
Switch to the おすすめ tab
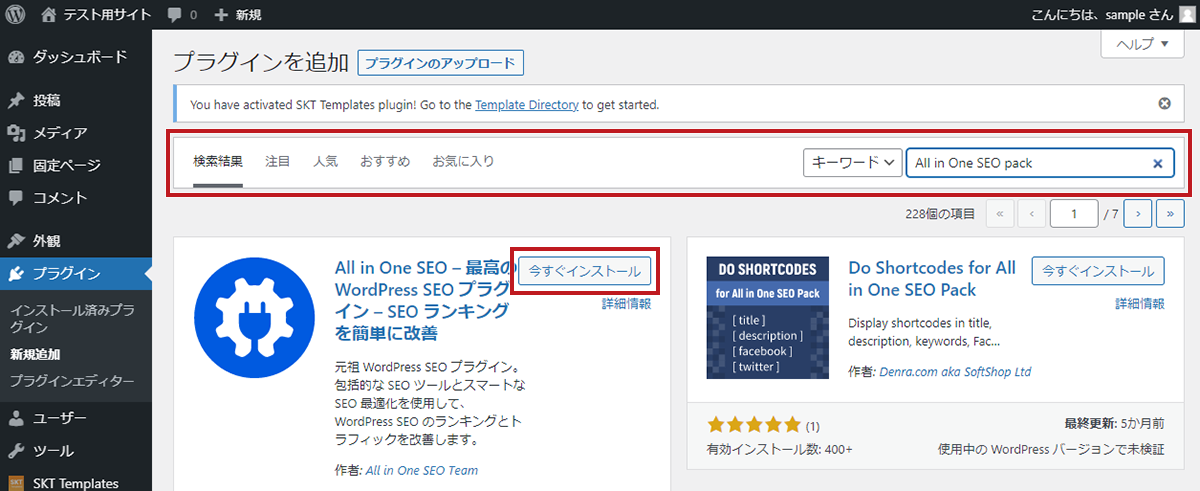385,161
